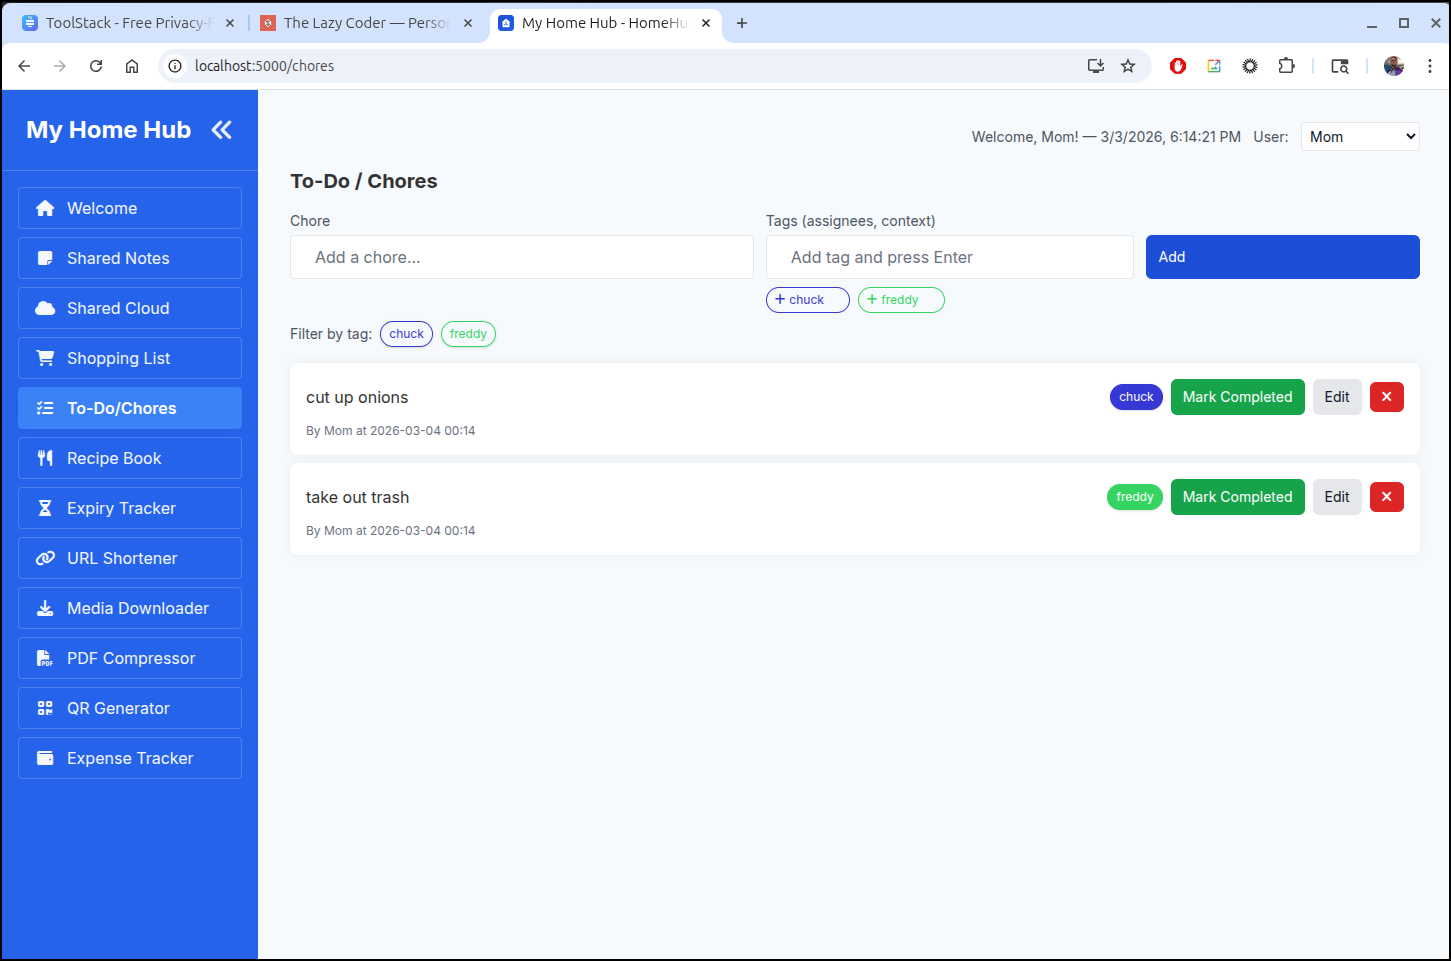1451x961 pixels.
Task: Focus the Add a chore input field
Action: click(521, 257)
